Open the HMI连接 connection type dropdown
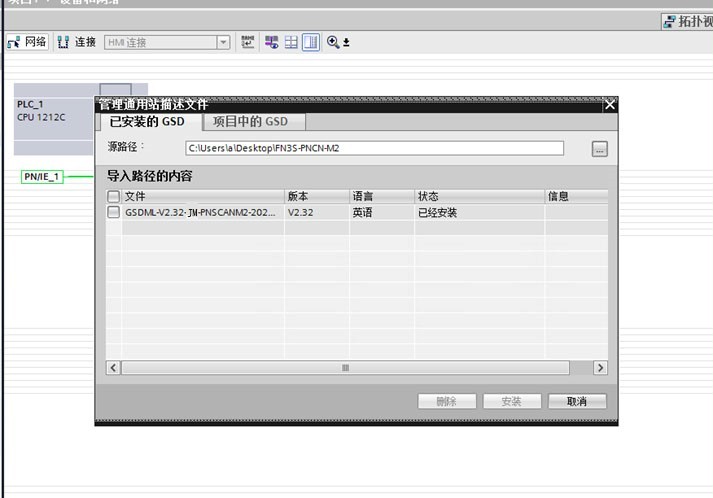Viewport: 713px width, 498px height. coord(223,42)
